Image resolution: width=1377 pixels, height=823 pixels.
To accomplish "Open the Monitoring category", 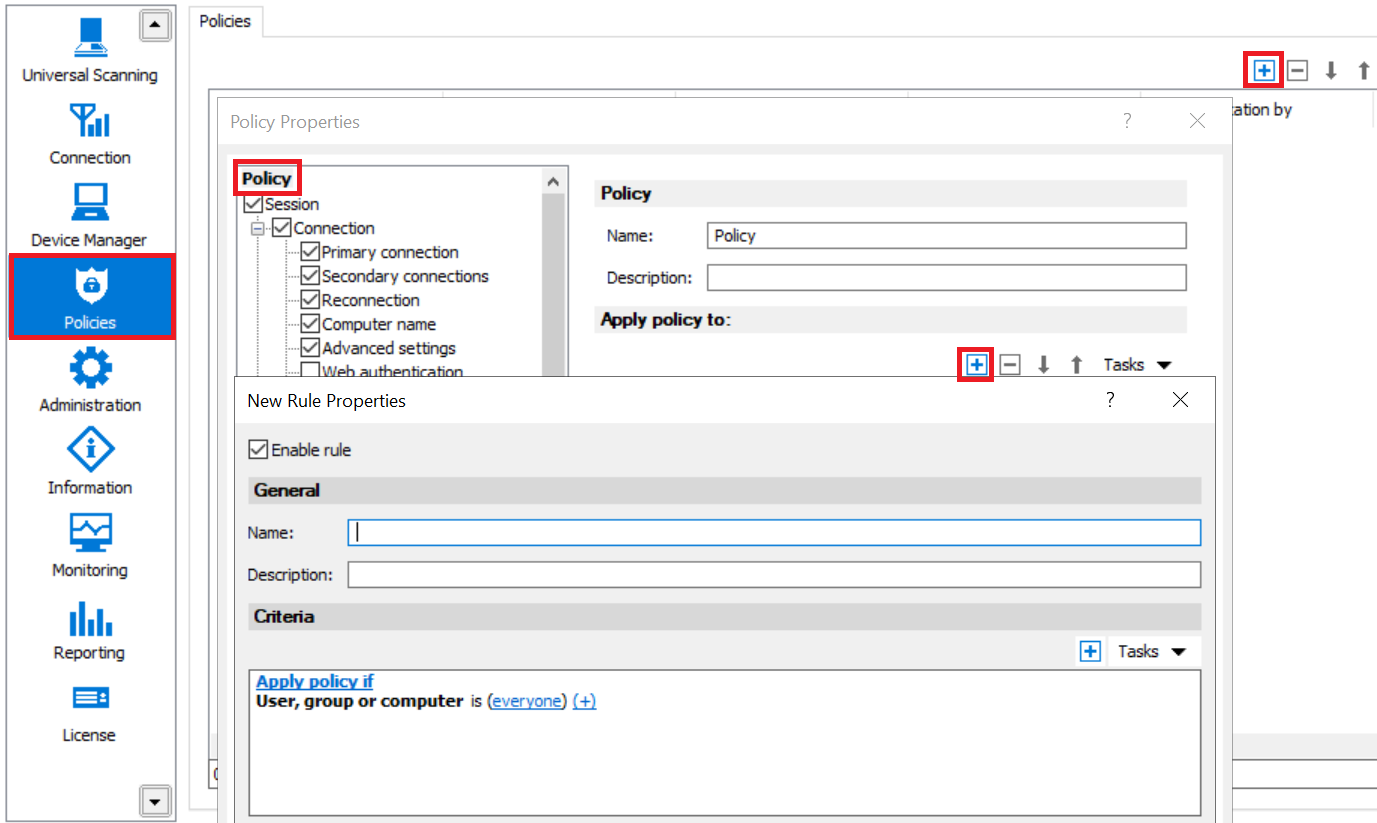I will [90, 544].
